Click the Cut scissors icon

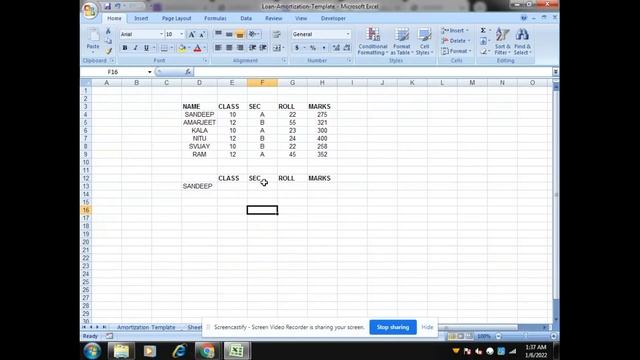pos(108,31)
